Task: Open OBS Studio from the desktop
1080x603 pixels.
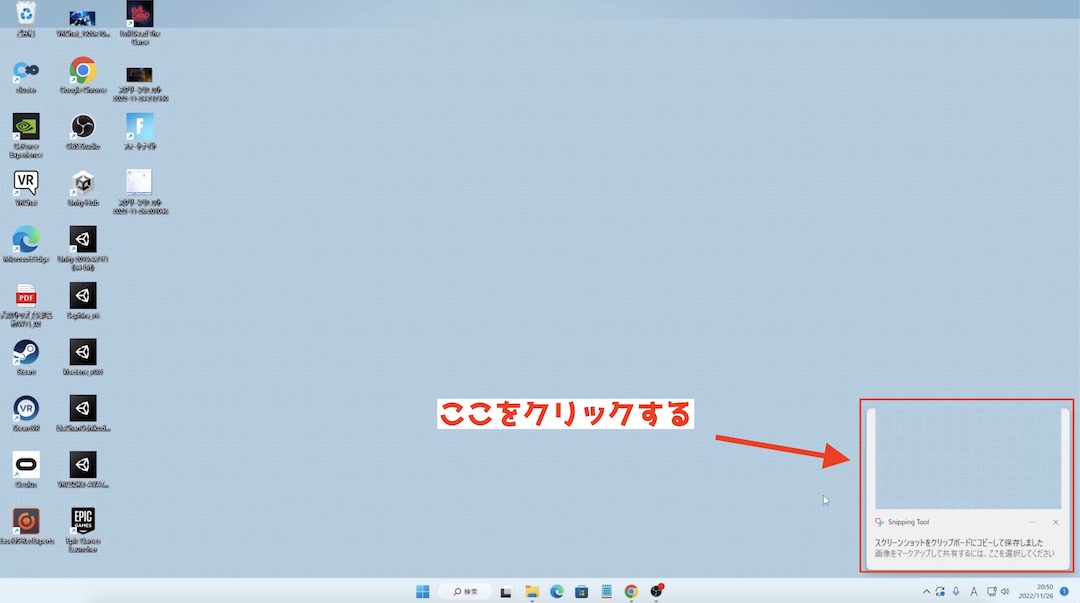Action: coord(81,128)
